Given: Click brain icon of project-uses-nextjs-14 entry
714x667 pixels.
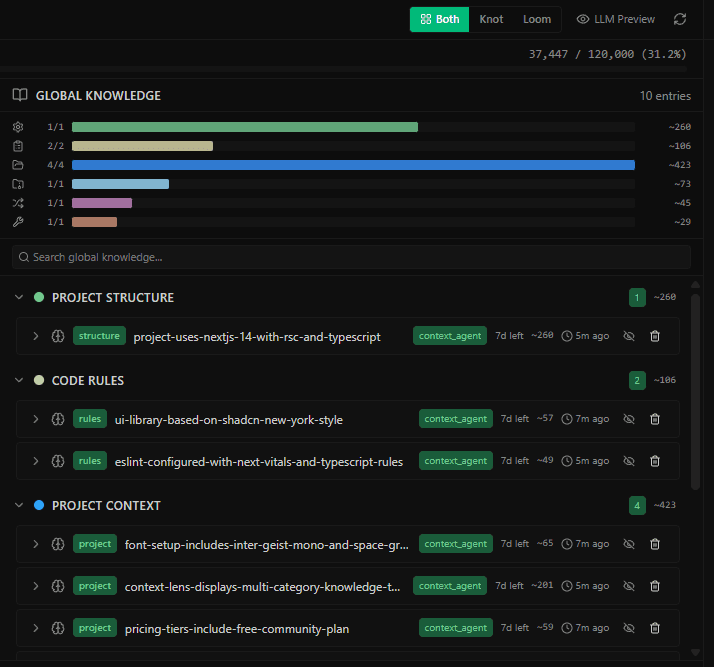Looking at the screenshot, I should pyautogui.click(x=58, y=336).
